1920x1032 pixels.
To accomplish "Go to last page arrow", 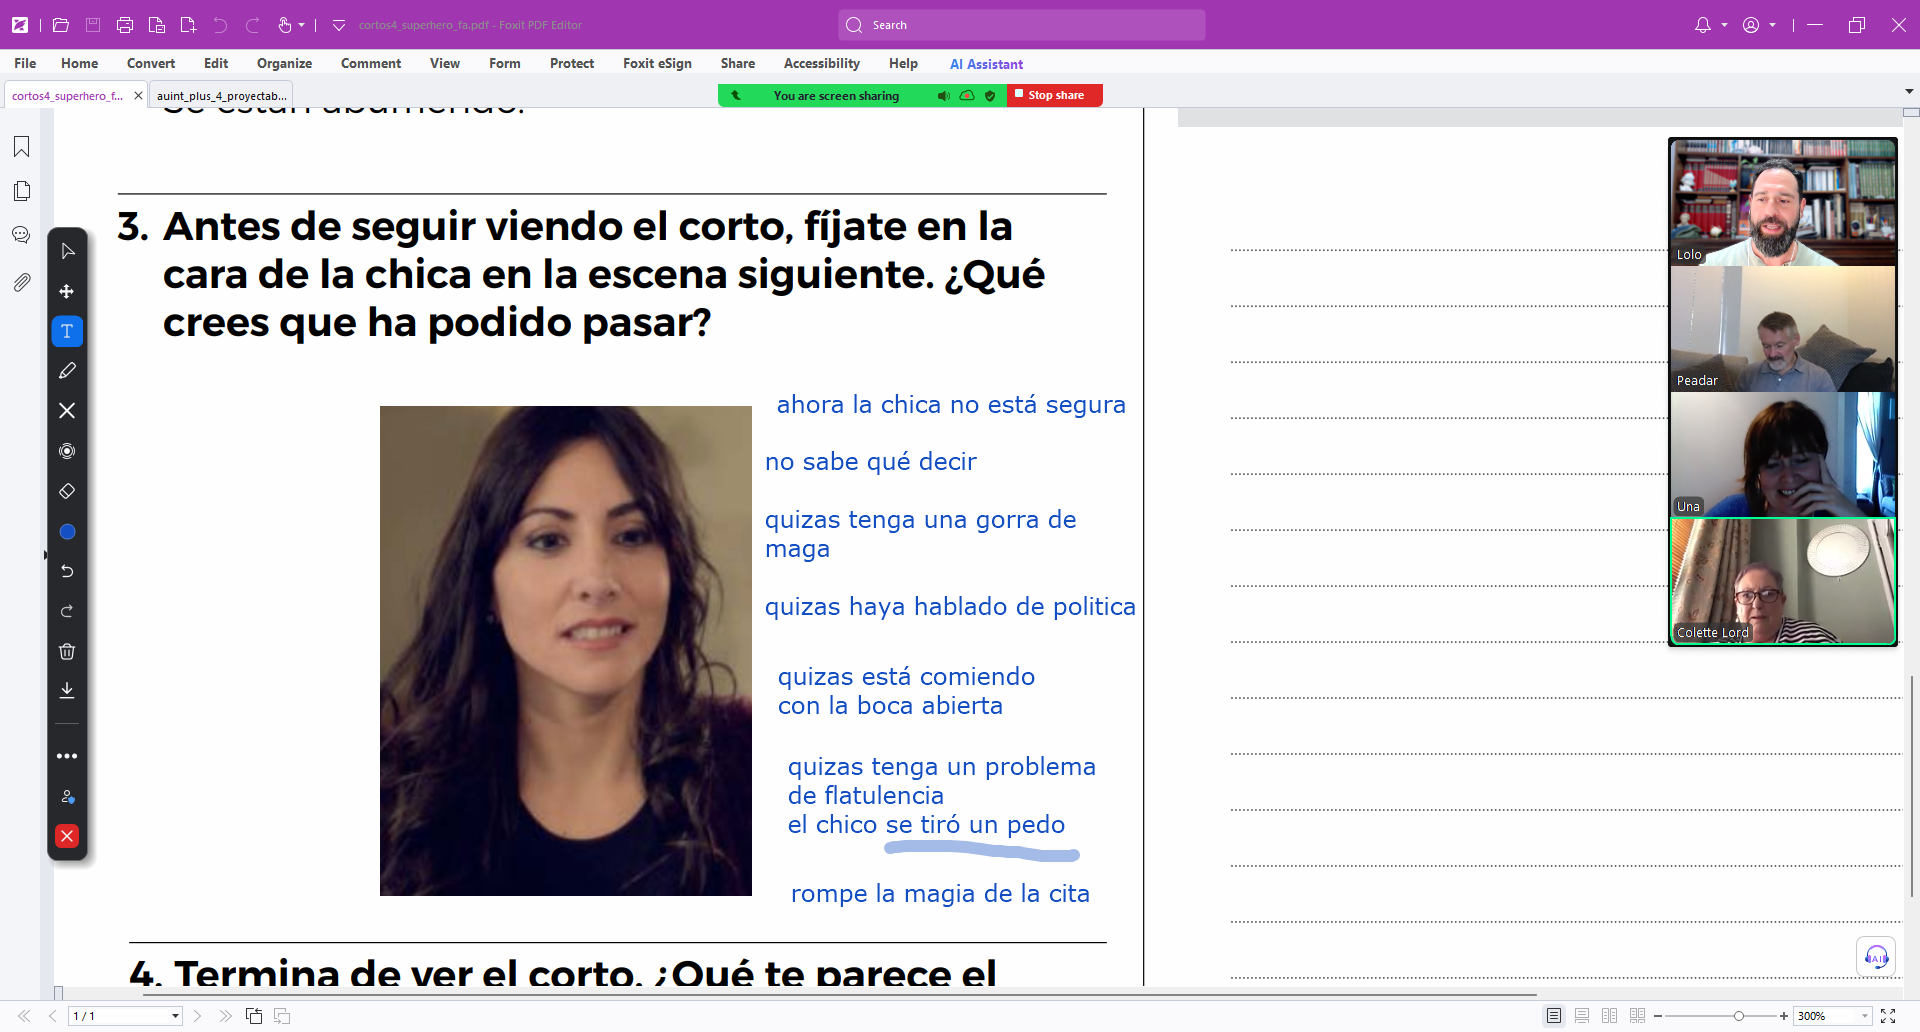I will [225, 1016].
